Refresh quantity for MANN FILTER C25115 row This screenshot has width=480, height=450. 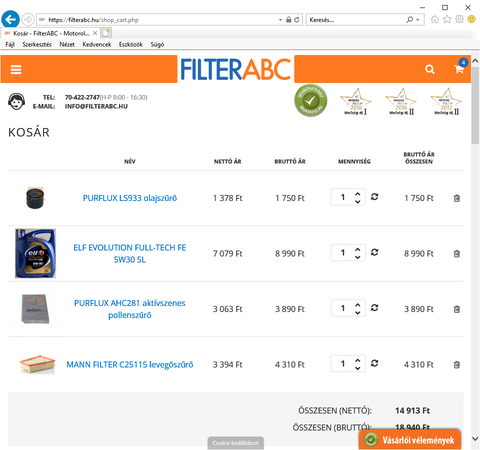[x=374, y=363]
